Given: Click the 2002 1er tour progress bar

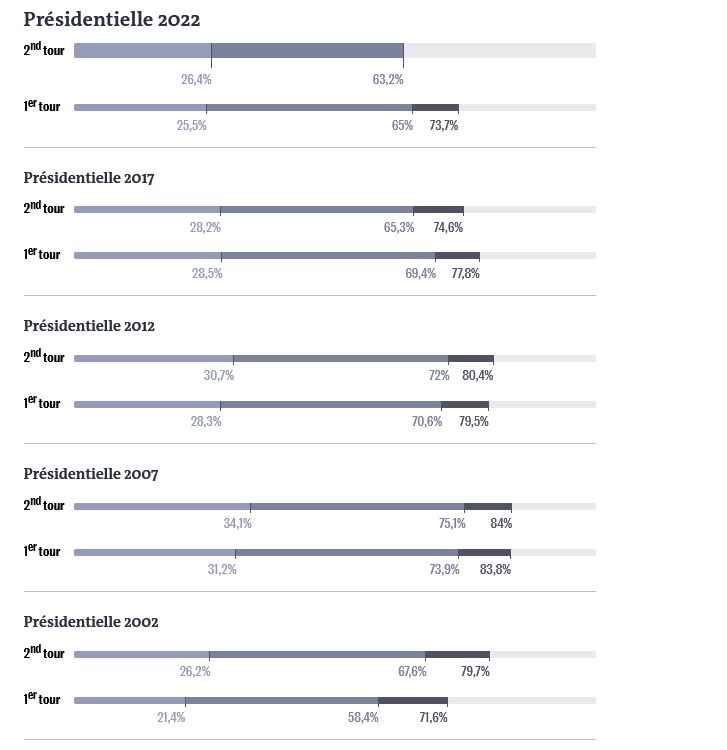Looking at the screenshot, I should (x=334, y=700).
